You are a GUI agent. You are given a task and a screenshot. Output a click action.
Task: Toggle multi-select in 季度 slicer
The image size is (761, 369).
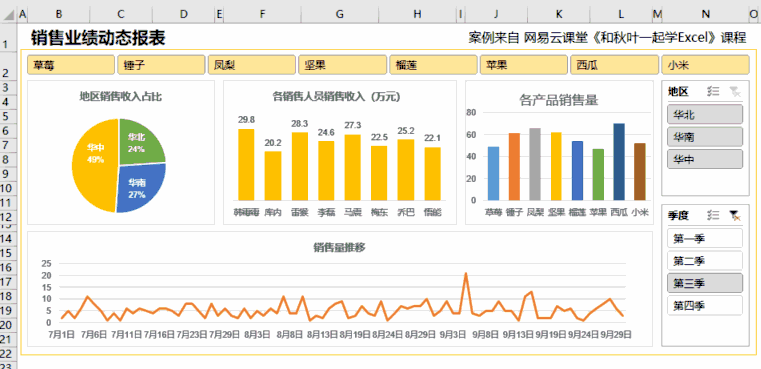[713, 216]
